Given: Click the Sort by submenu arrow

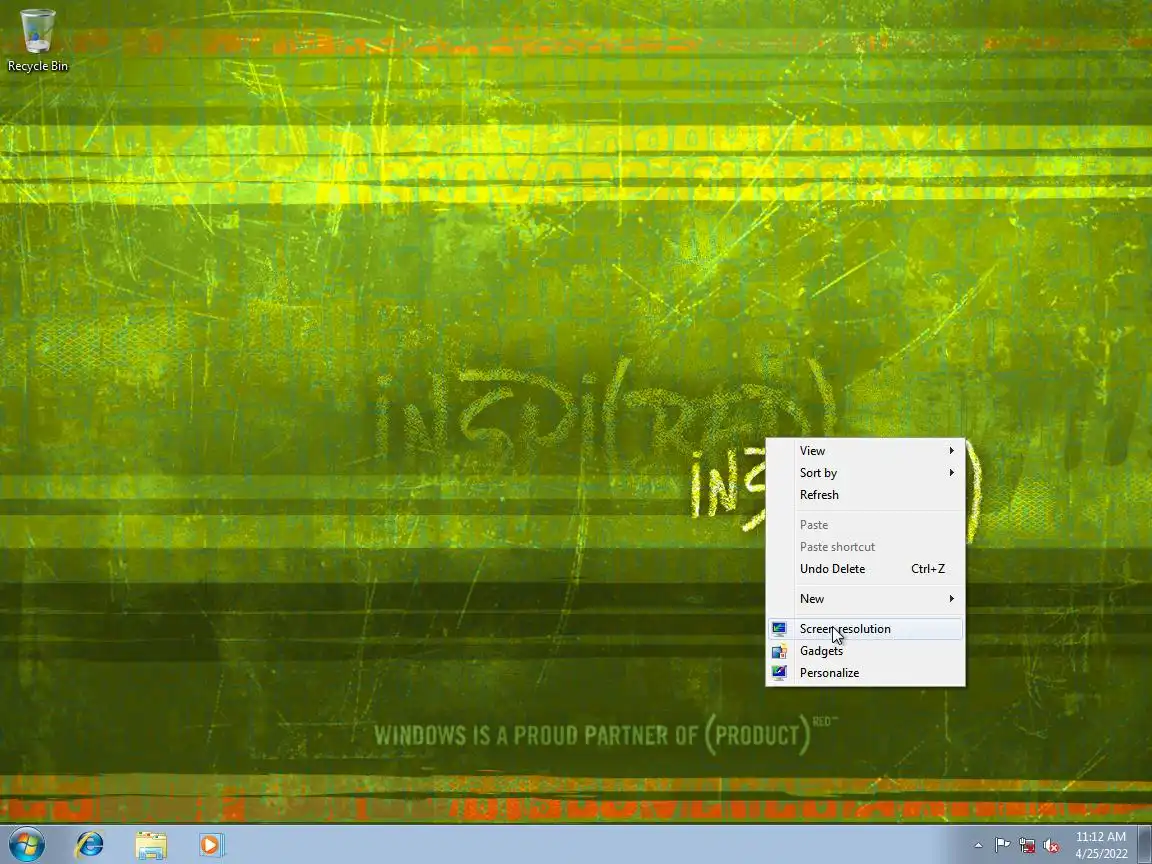Looking at the screenshot, I should coord(951,472).
